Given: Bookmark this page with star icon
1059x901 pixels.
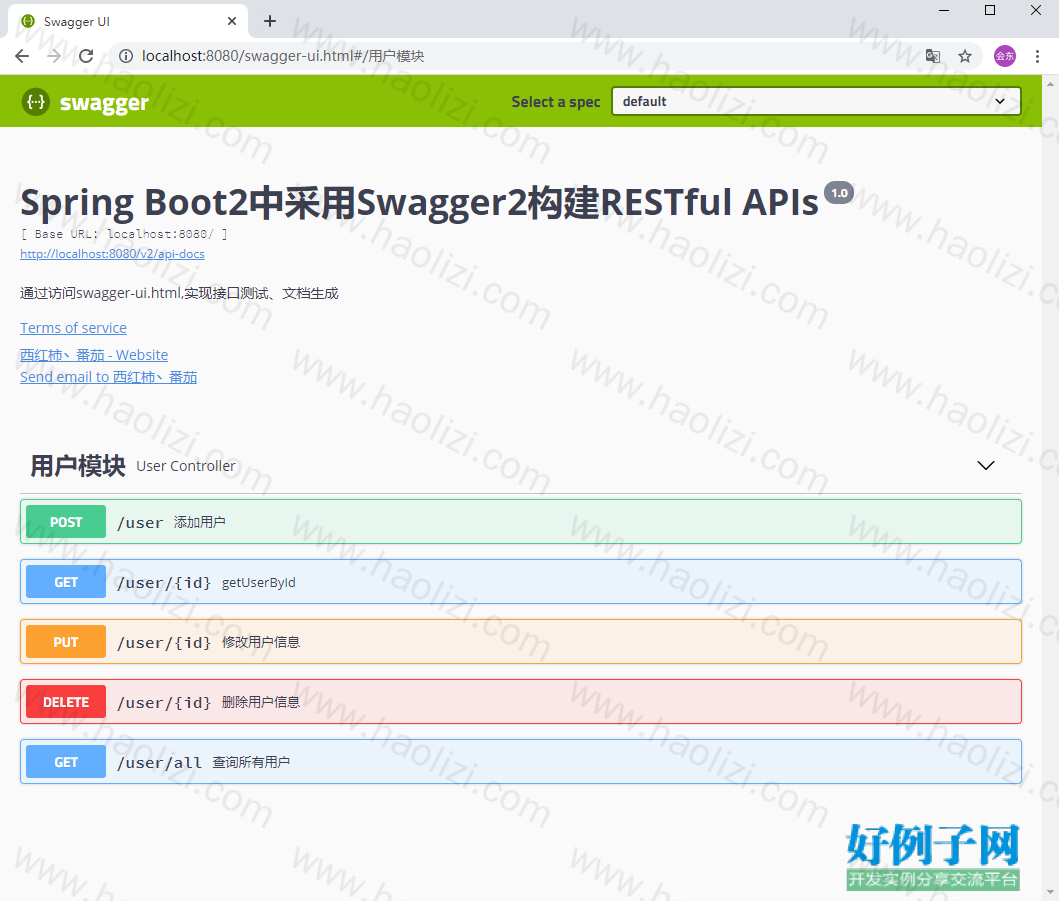Looking at the screenshot, I should pyautogui.click(x=965, y=56).
